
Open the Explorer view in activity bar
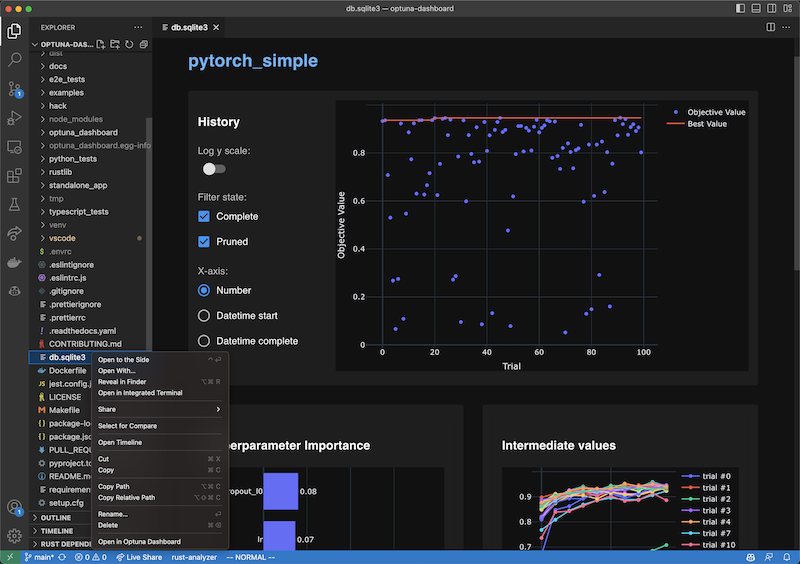pyautogui.click(x=14, y=31)
